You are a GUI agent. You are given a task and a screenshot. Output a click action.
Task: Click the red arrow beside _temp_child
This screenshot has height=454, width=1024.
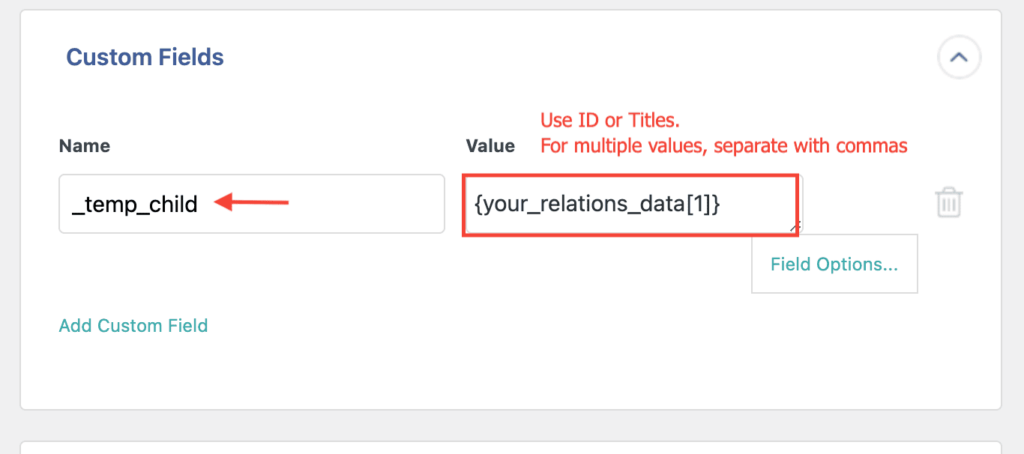pyautogui.click(x=253, y=204)
